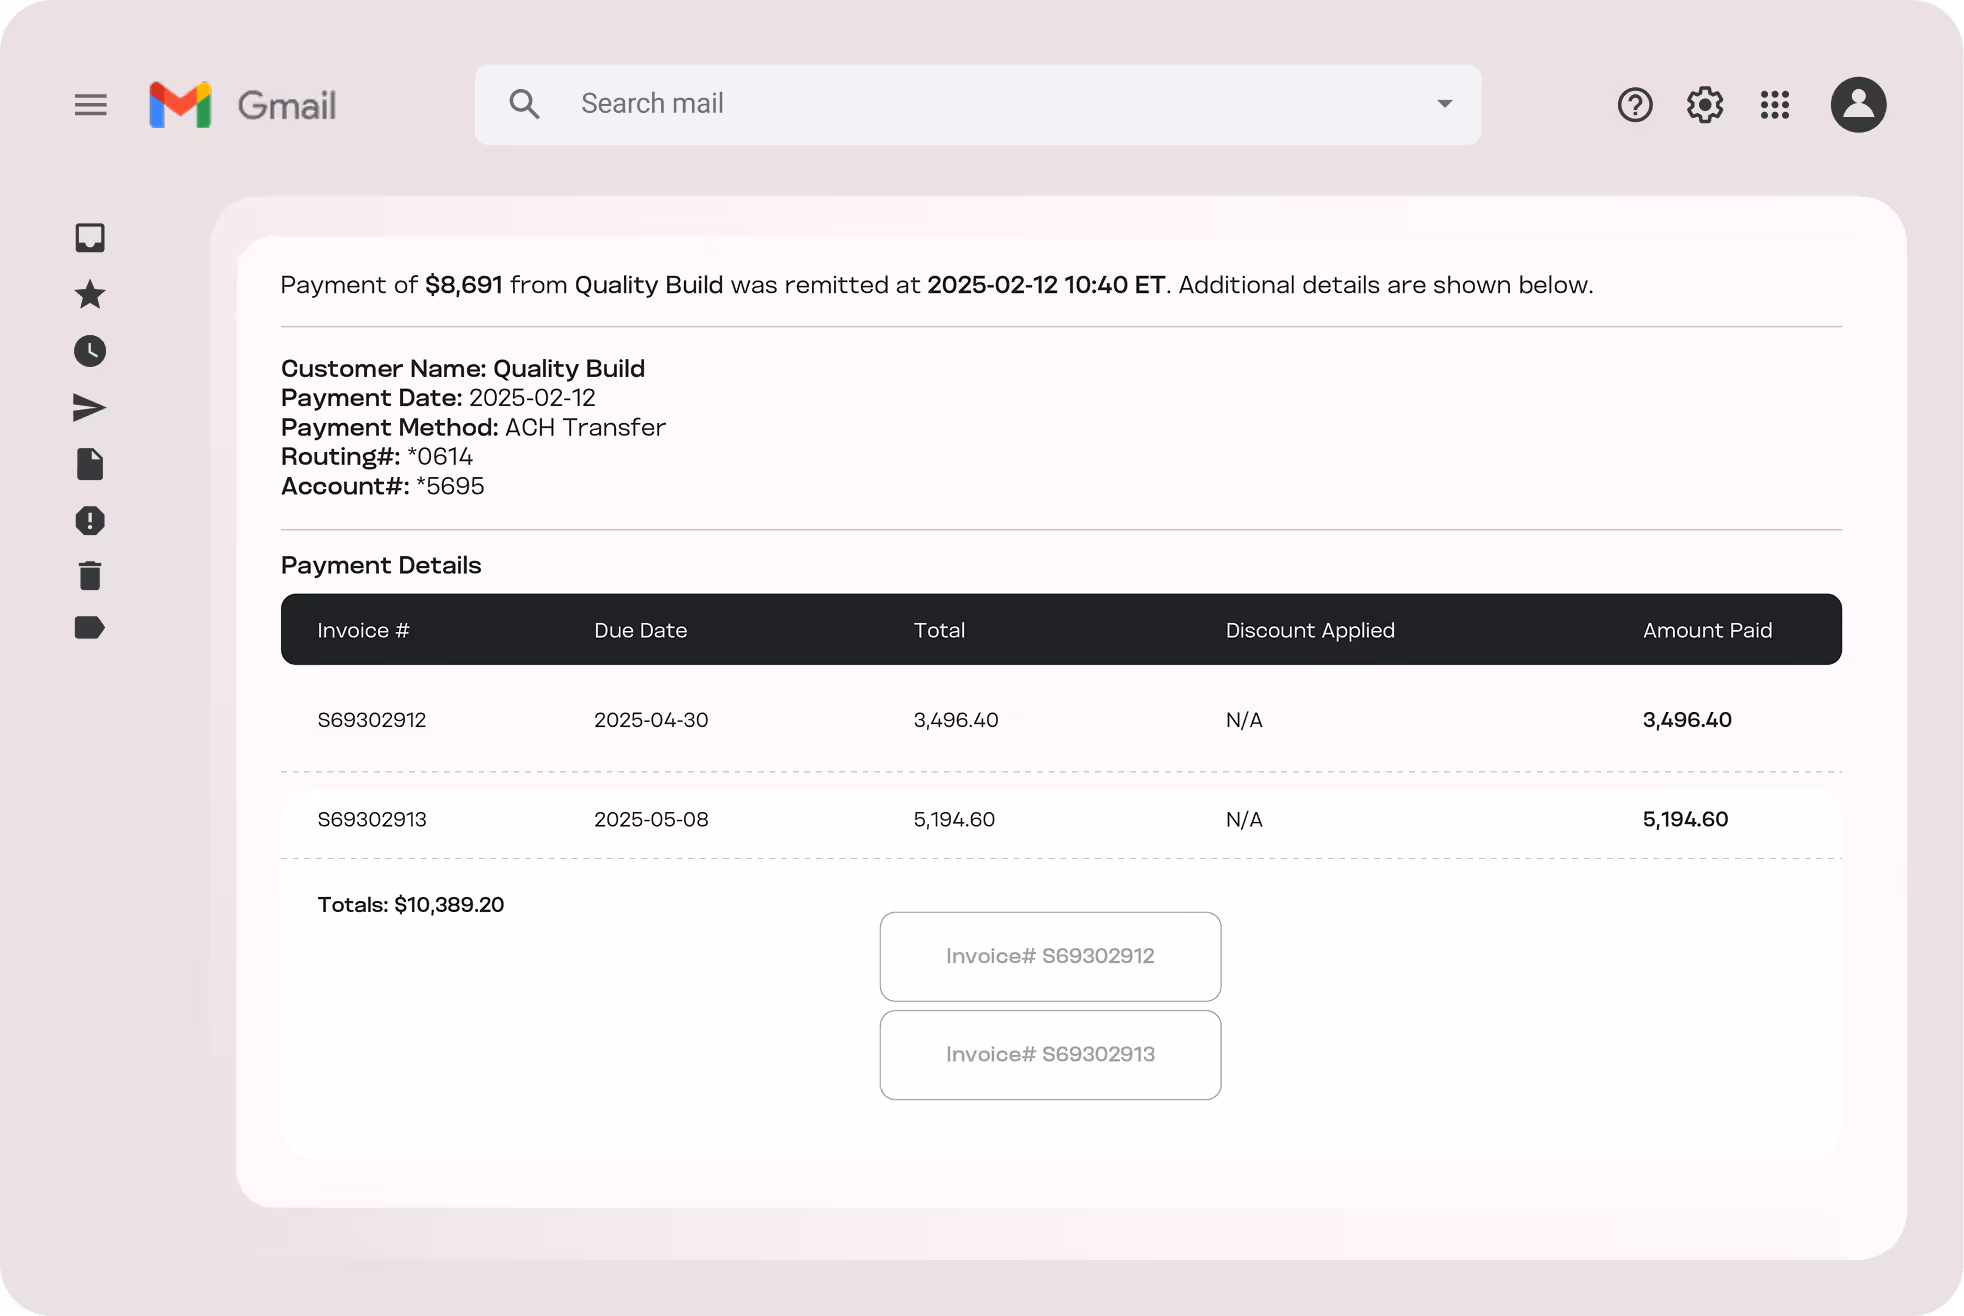Open the Invoice# S69302913 attachment button
1964x1316 pixels.
tap(1050, 1055)
